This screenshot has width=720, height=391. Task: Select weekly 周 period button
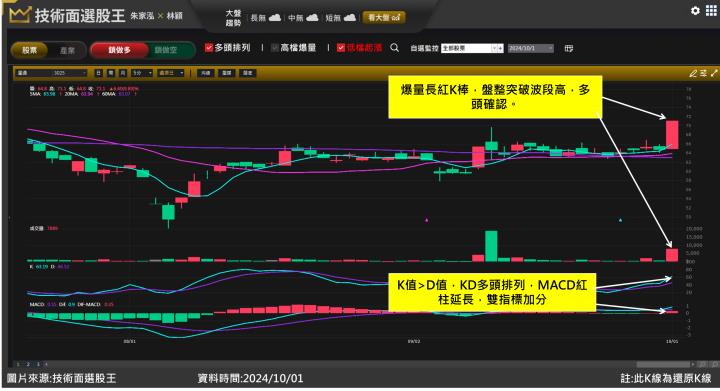click(x=111, y=73)
